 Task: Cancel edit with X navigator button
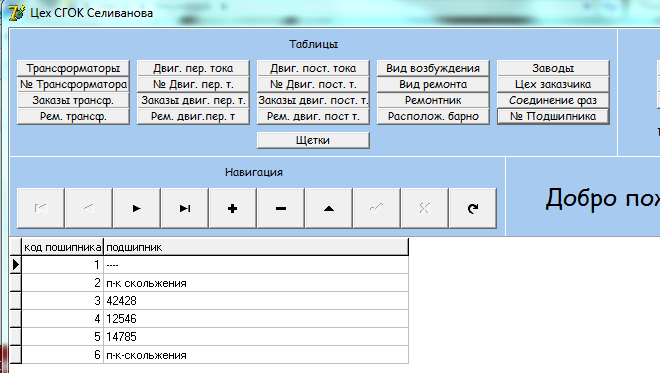[x=425, y=208]
